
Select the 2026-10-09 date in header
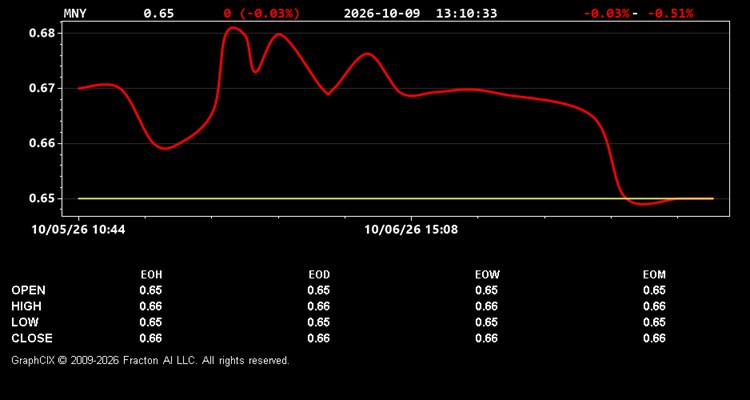point(382,13)
